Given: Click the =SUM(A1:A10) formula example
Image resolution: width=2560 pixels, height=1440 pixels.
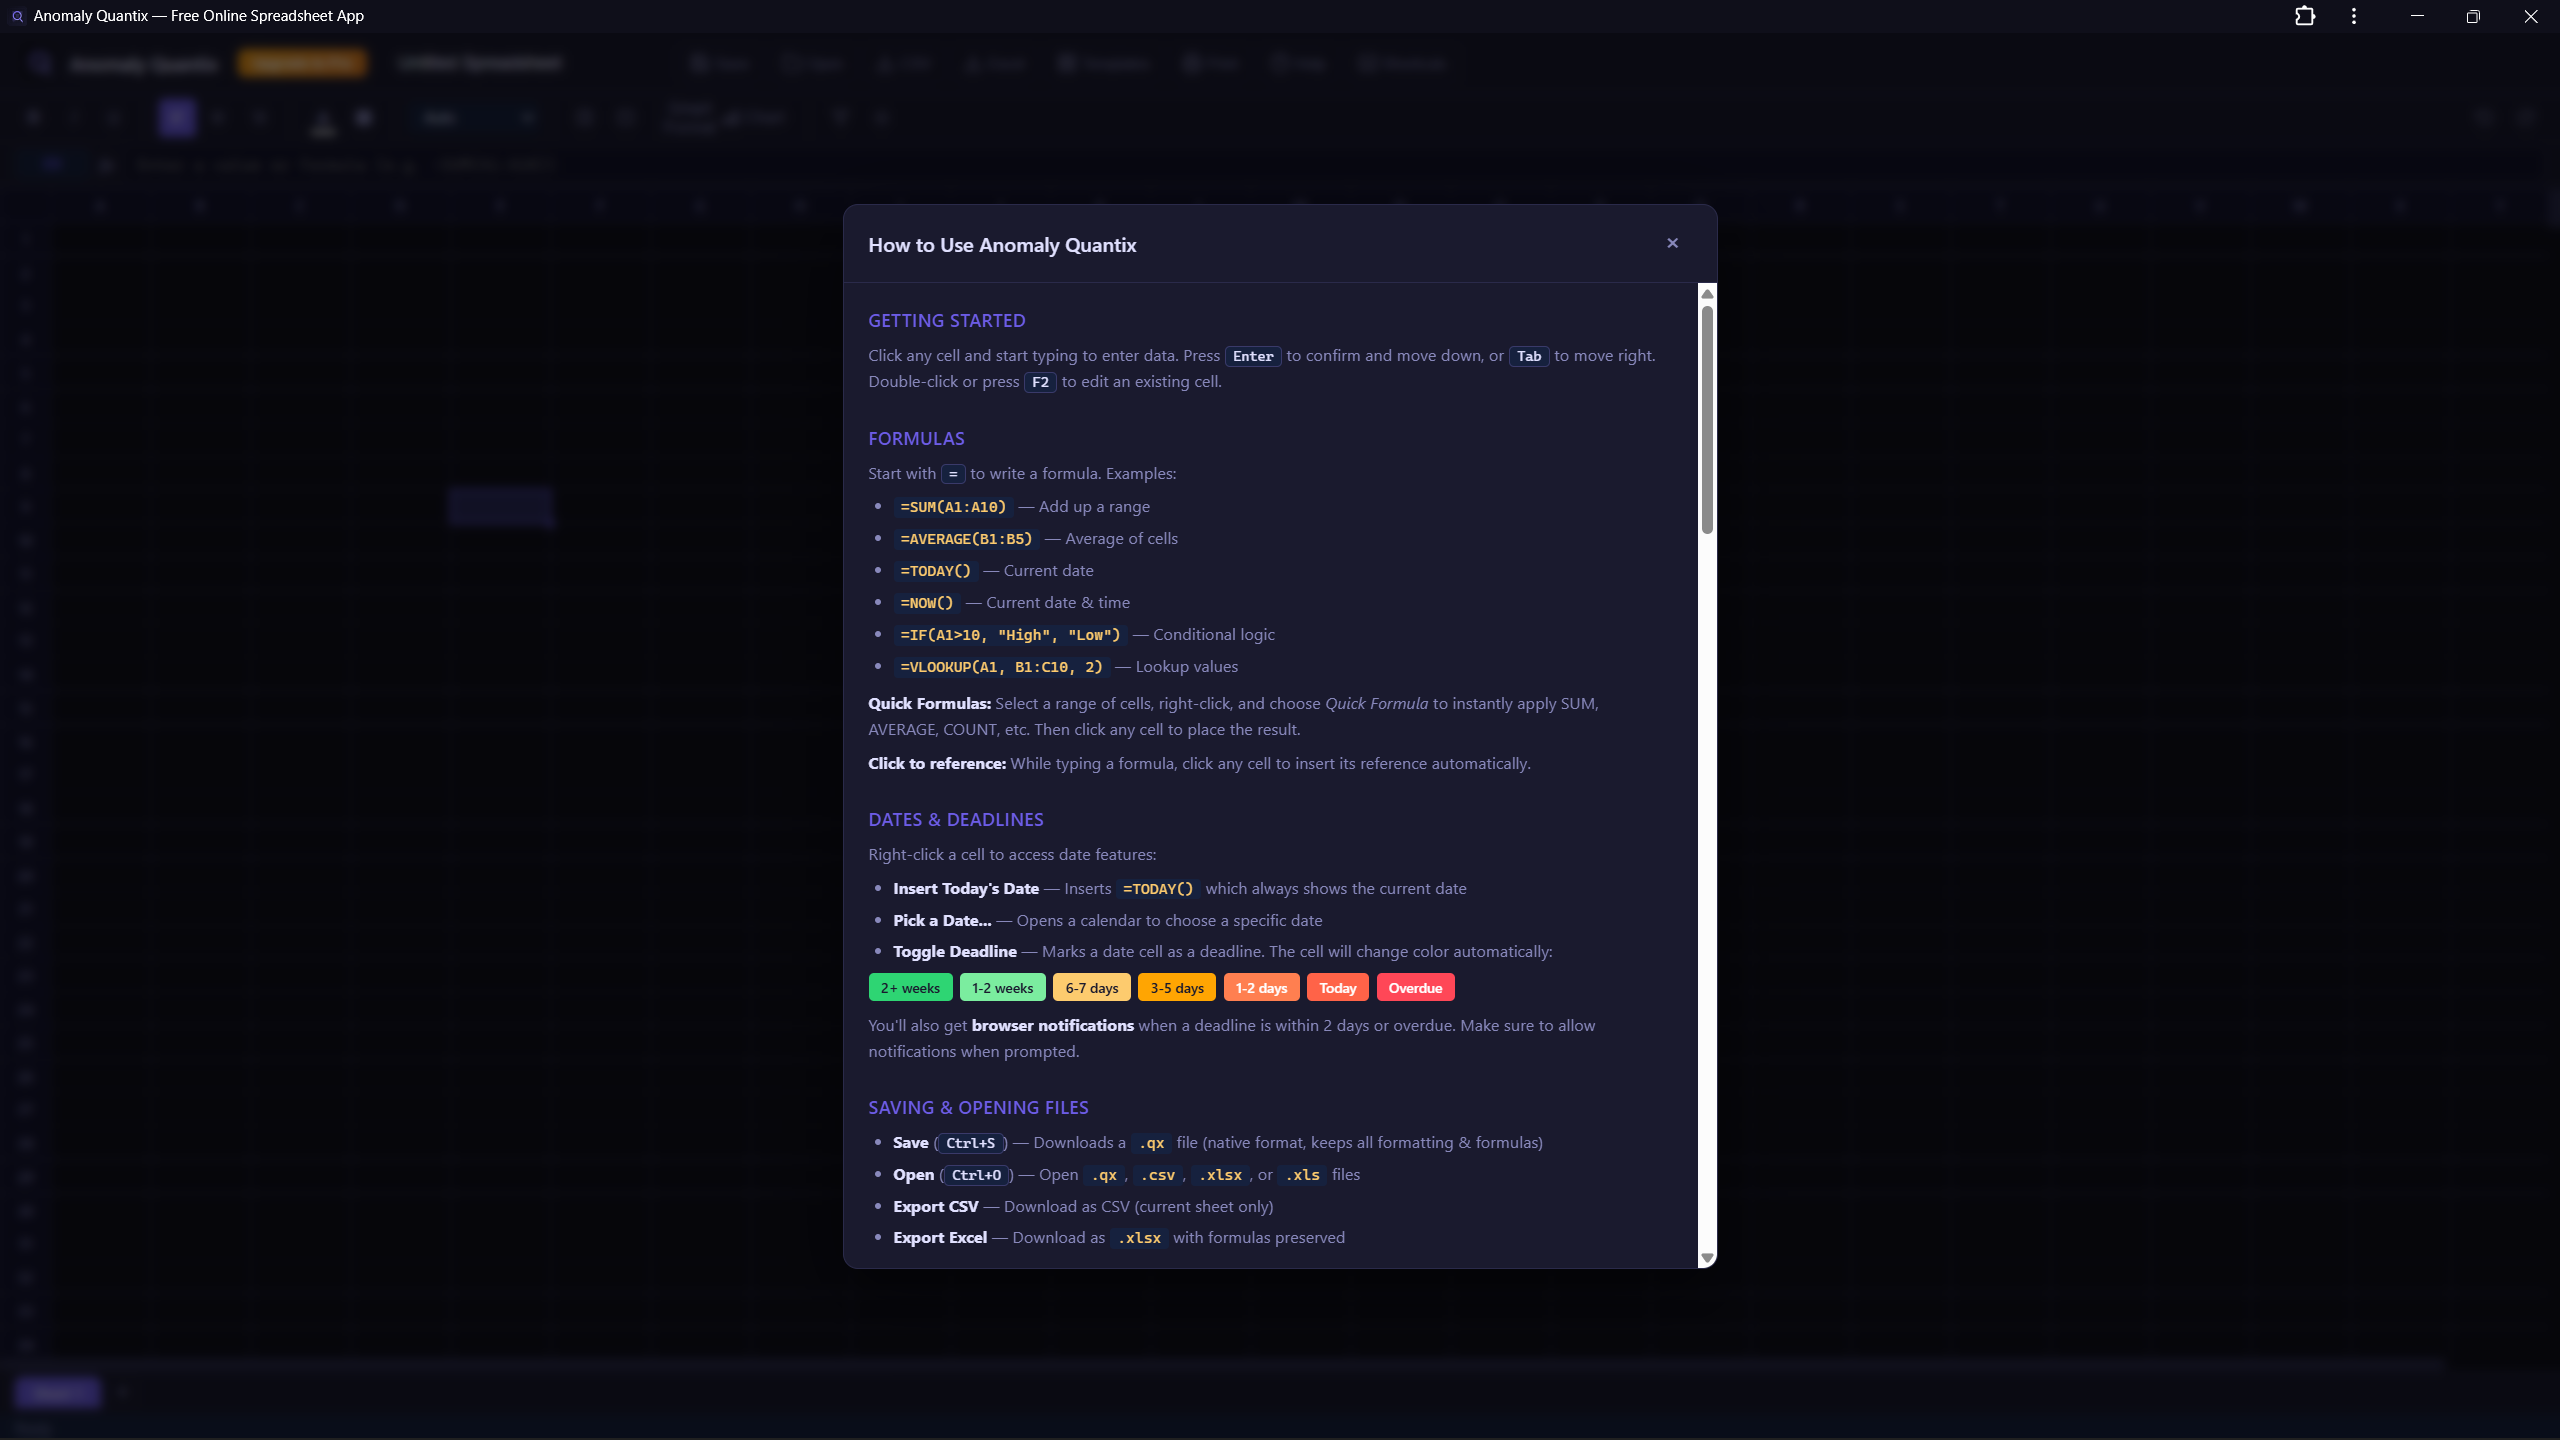Looking at the screenshot, I should (952, 507).
